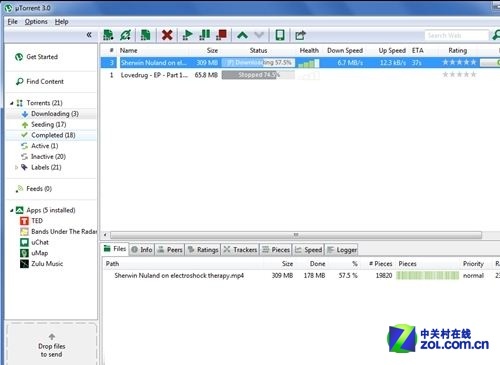Sort torrents by Status column header
Image resolution: width=500 pixels, height=365 pixels.
[258, 51]
